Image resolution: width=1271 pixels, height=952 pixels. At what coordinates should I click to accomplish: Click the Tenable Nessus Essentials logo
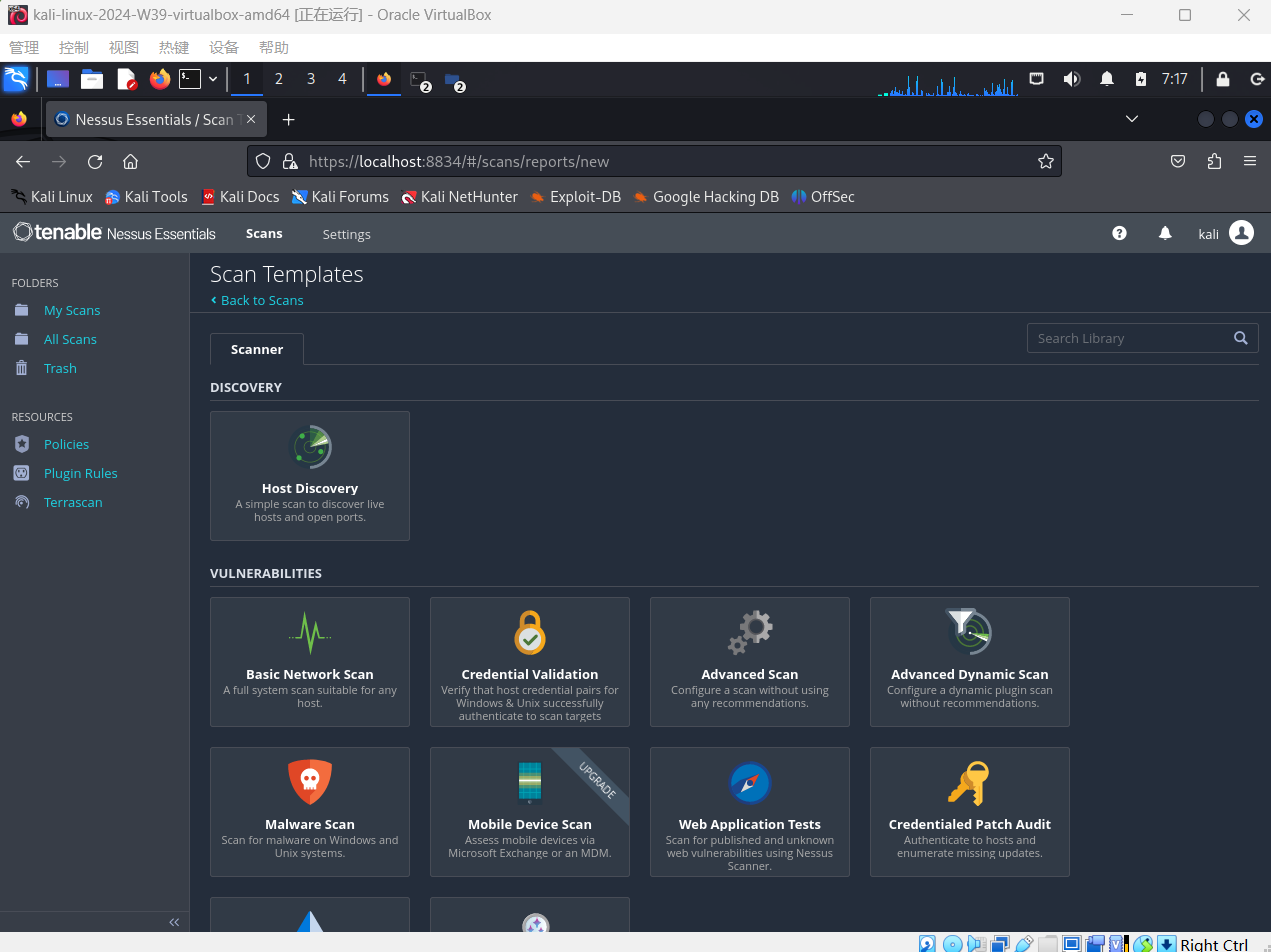click(114, 233)
